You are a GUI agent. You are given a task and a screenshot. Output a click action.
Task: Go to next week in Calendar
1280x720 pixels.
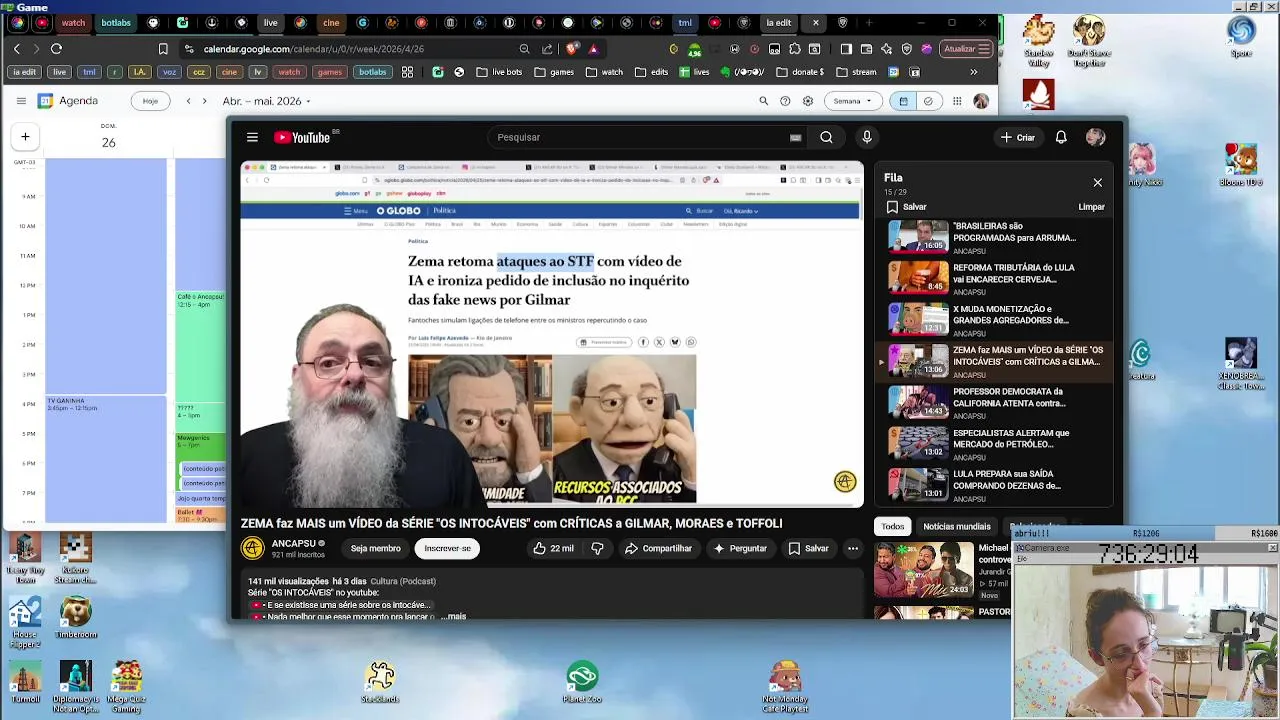pos(204,101)
